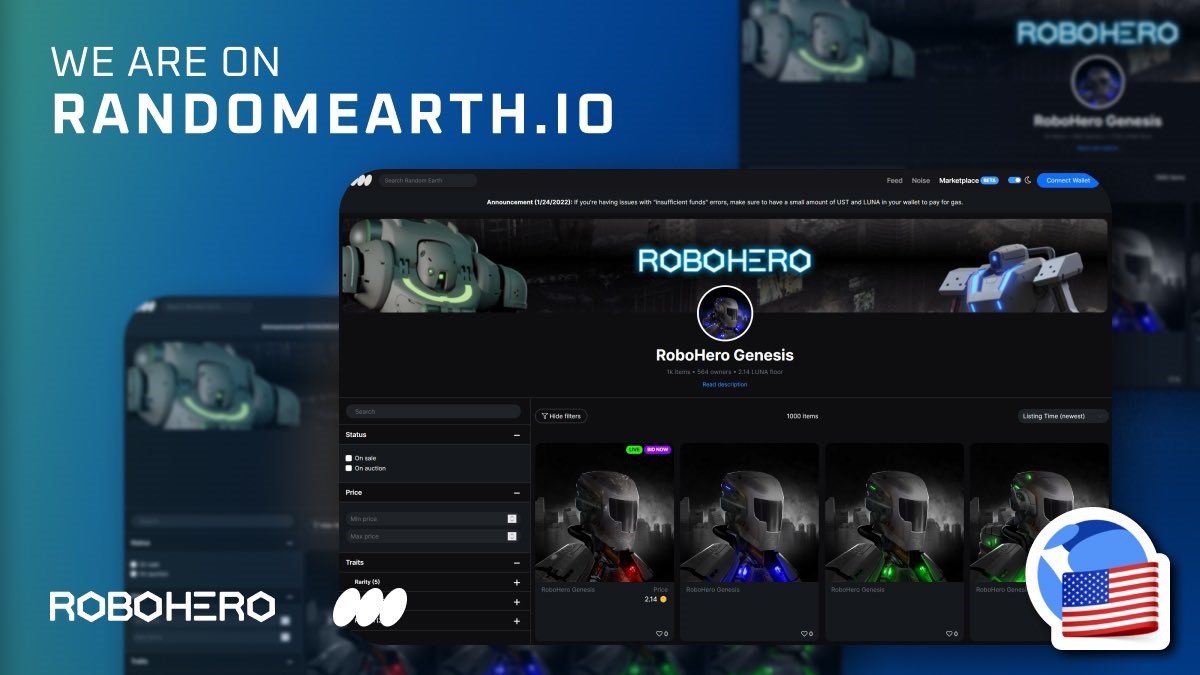Click the glowing ROBOHERO banner title
The height and width of the screenshot is (675, 1200).
tap(725, 262)
